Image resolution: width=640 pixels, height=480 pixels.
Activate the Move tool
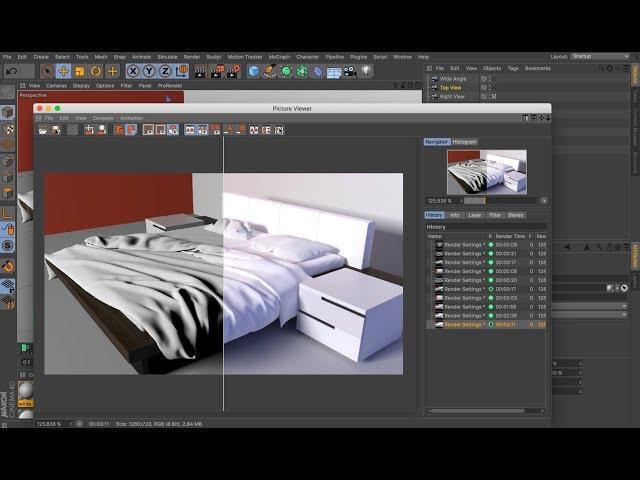(63, 71)
